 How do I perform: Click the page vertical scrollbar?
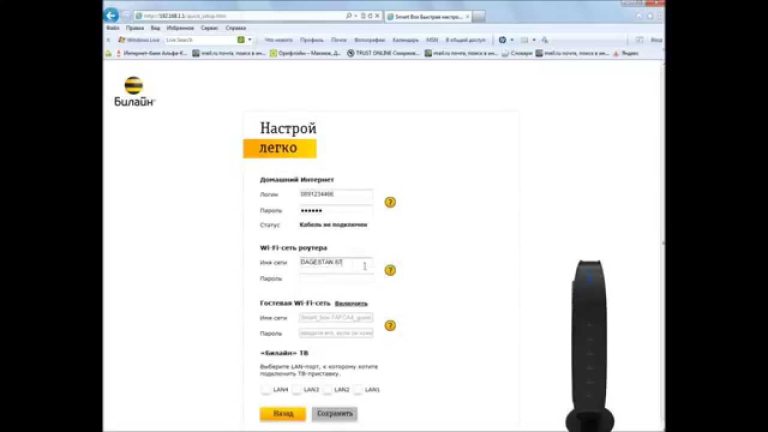[x=663, y=245]
